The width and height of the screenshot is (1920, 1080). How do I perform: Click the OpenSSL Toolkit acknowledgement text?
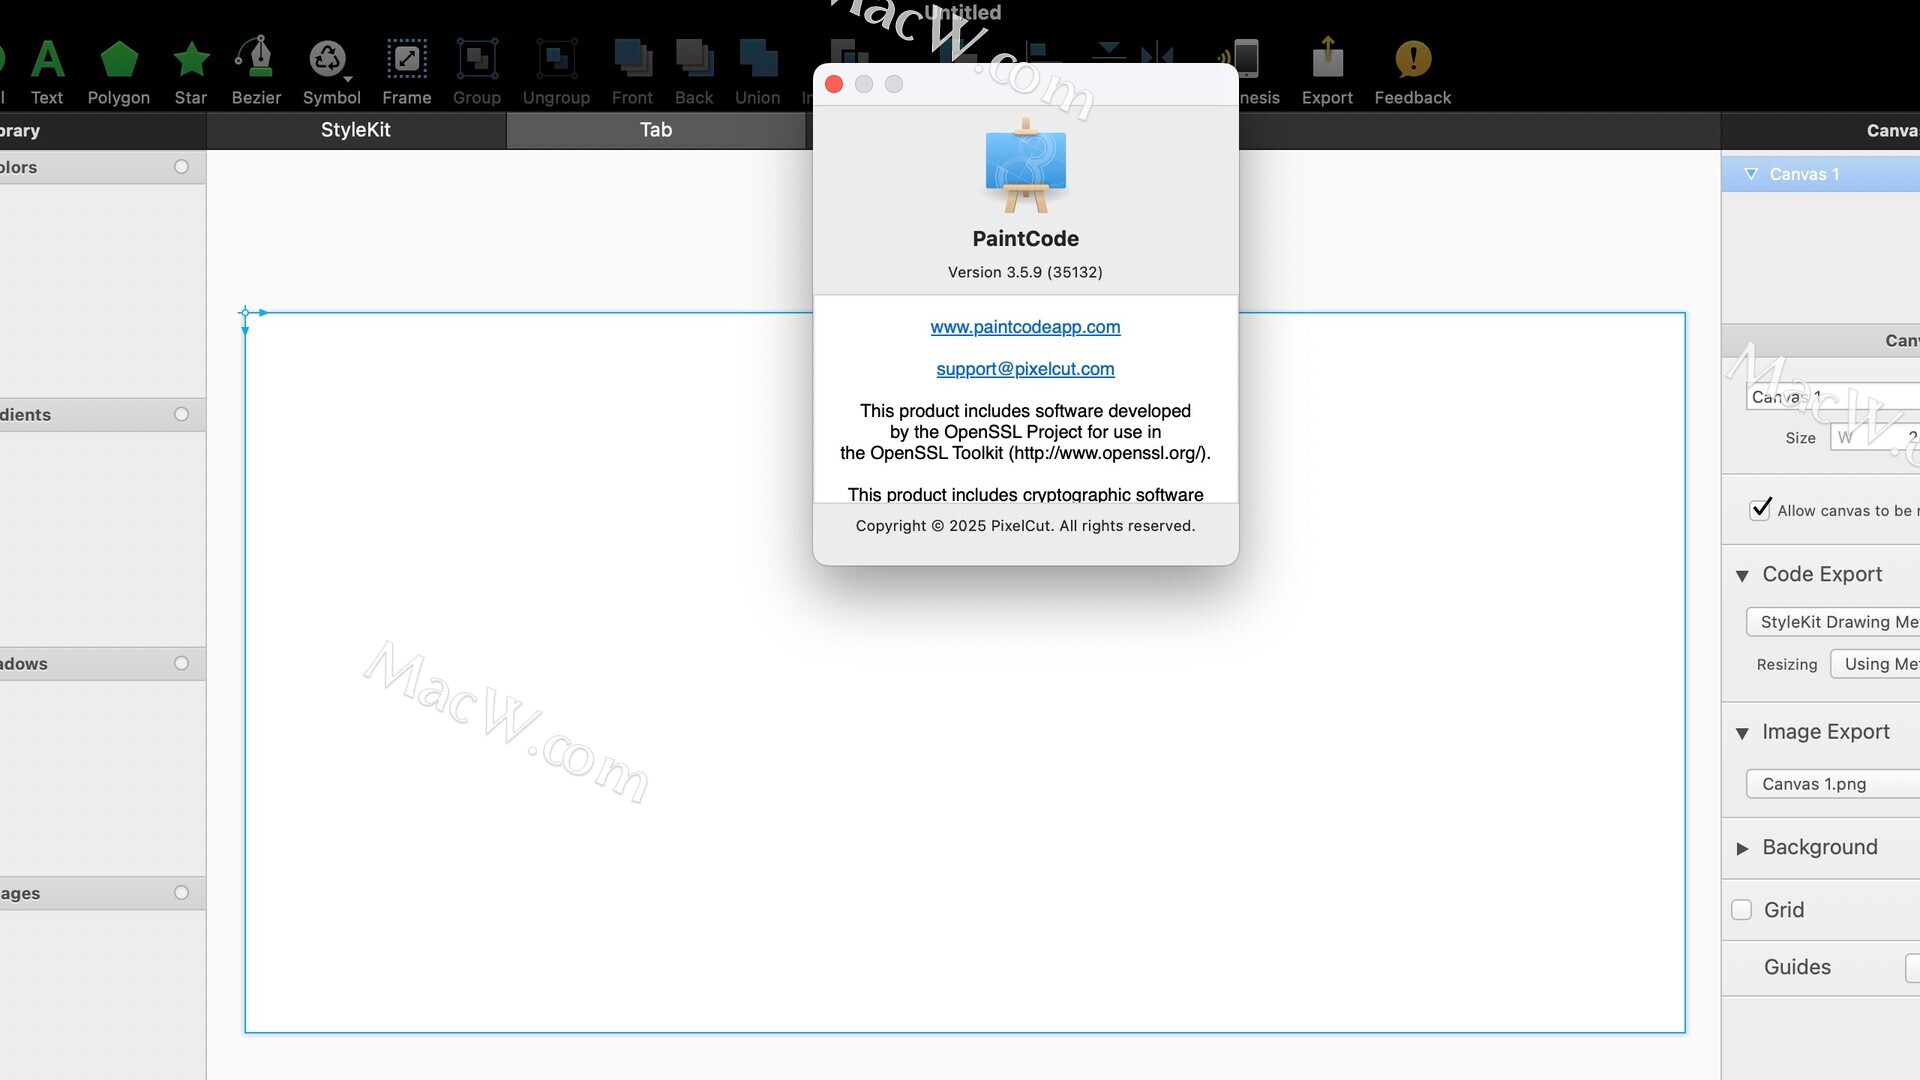(x=1025, y=432)
